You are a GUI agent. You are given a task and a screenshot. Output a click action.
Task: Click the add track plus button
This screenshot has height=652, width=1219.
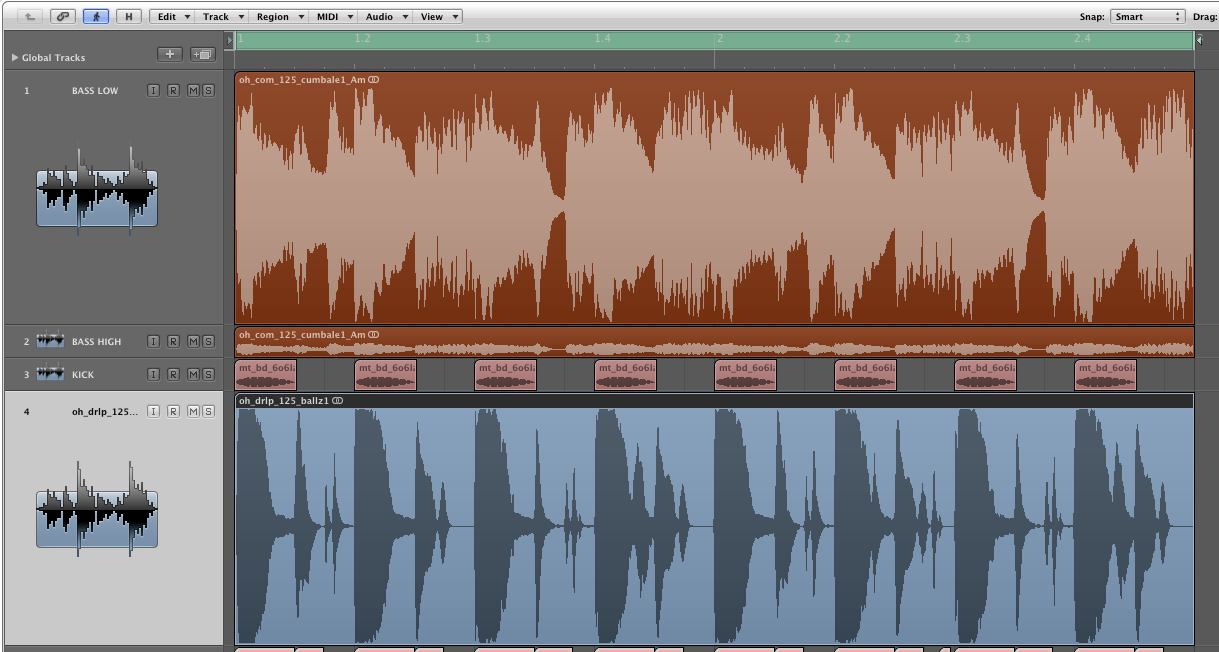170,55
